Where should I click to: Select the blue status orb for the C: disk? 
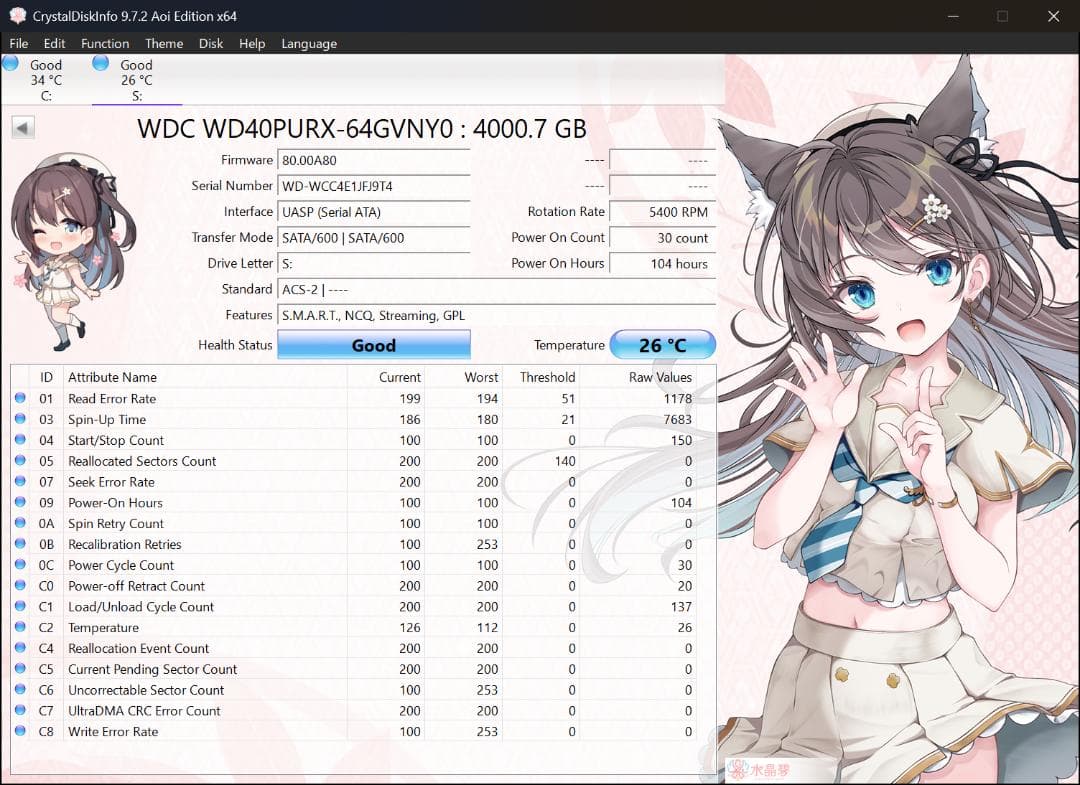[x=10, y=63]
